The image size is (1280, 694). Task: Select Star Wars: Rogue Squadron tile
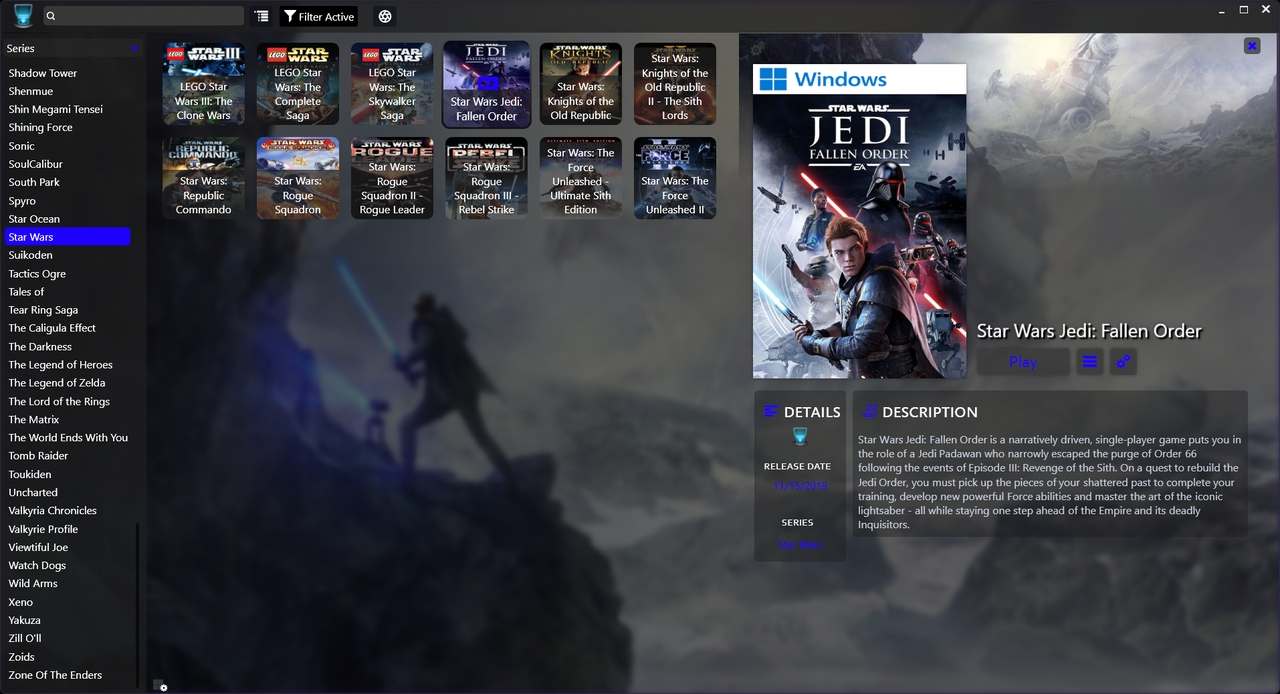click(298, 178)
